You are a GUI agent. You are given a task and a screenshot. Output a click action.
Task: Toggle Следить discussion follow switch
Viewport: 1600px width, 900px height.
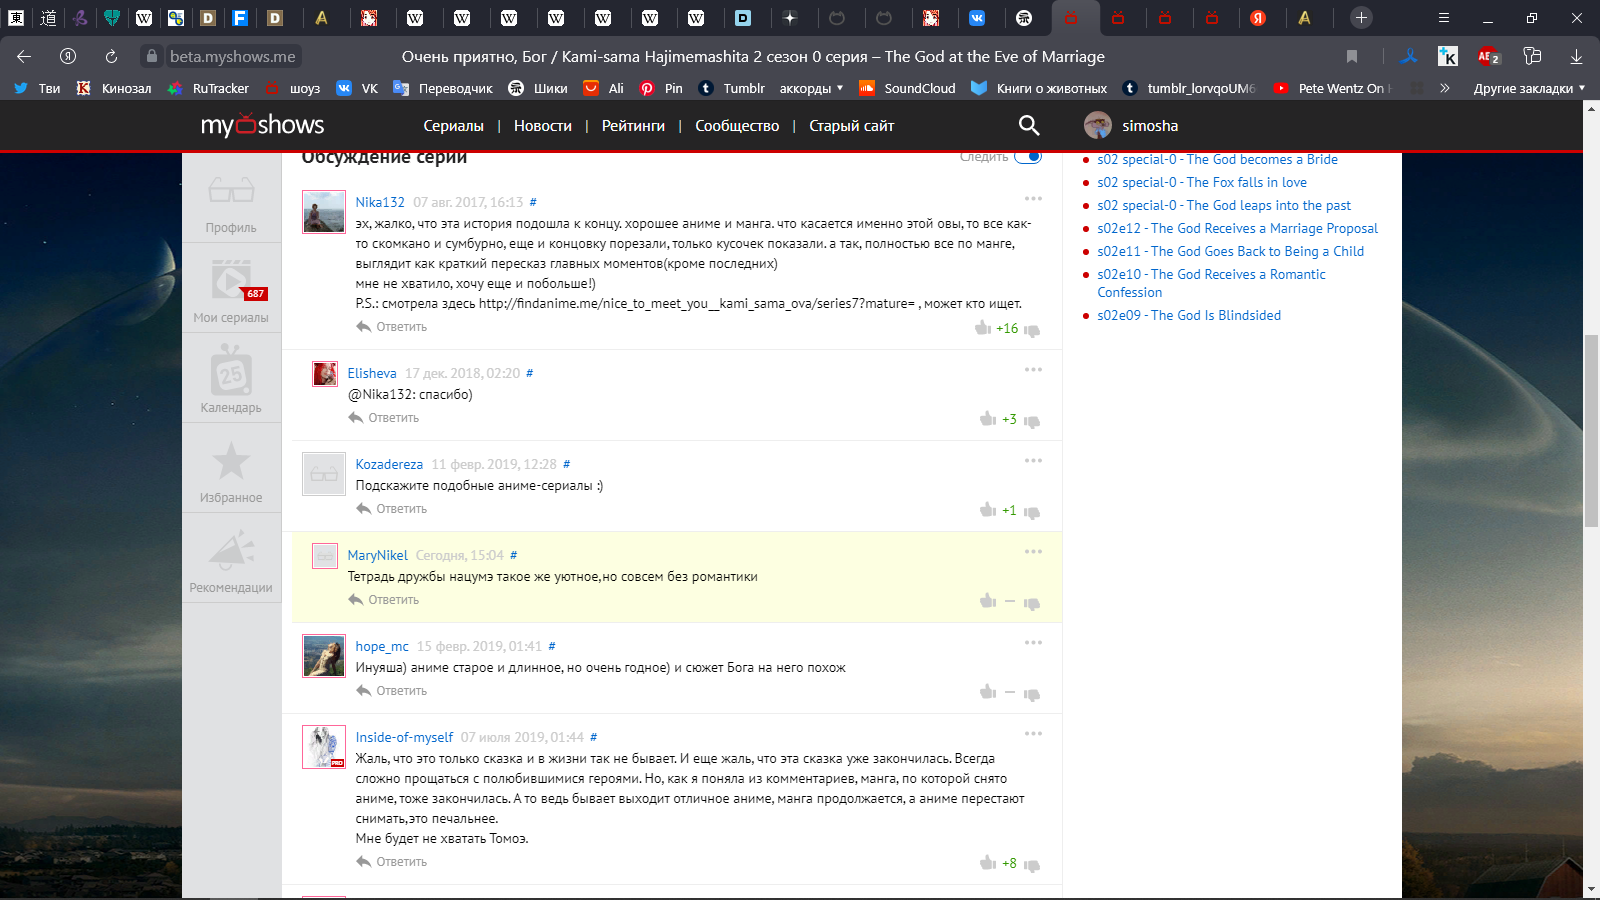[x=1028, y=156]
